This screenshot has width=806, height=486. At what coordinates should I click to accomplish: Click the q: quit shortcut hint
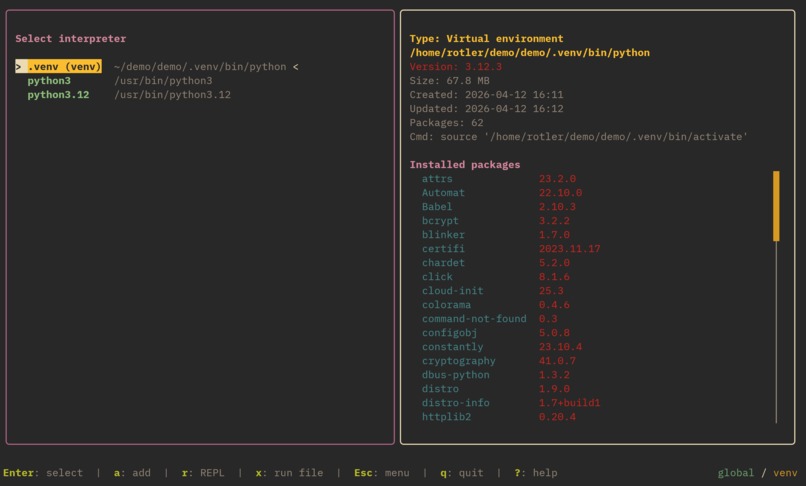click(462, 473)
